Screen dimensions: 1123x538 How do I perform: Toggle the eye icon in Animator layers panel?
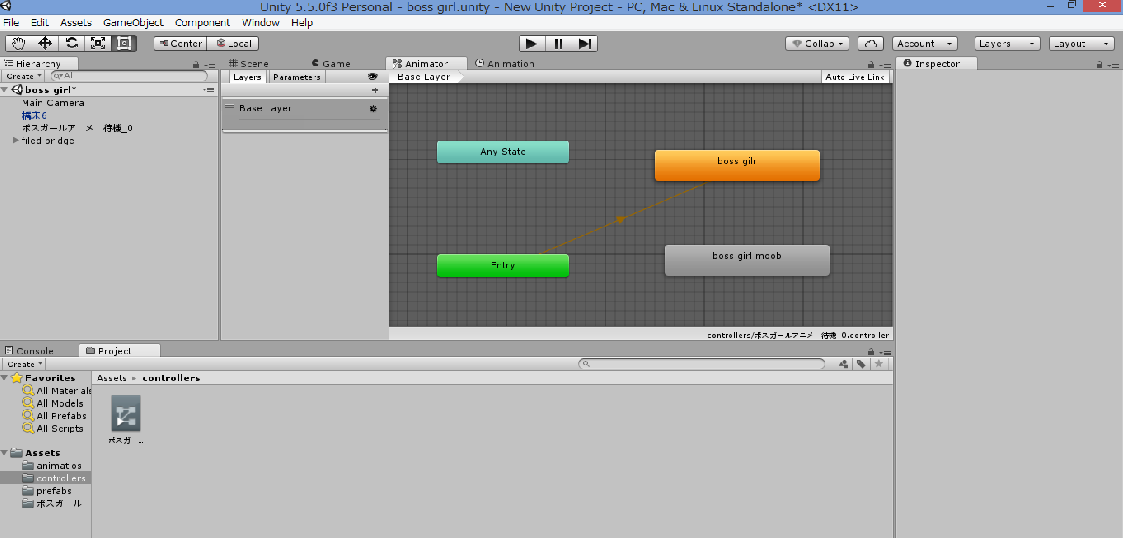373,77
